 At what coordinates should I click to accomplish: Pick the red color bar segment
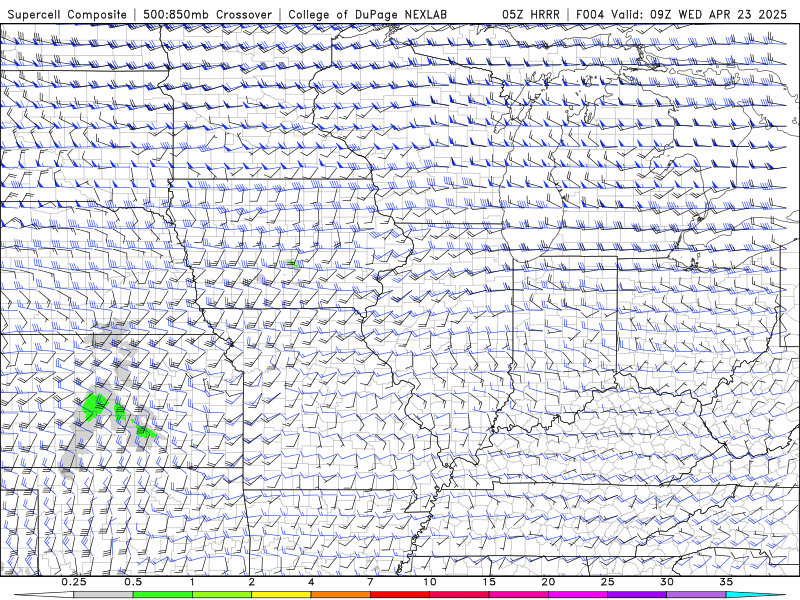pos(399,595)
